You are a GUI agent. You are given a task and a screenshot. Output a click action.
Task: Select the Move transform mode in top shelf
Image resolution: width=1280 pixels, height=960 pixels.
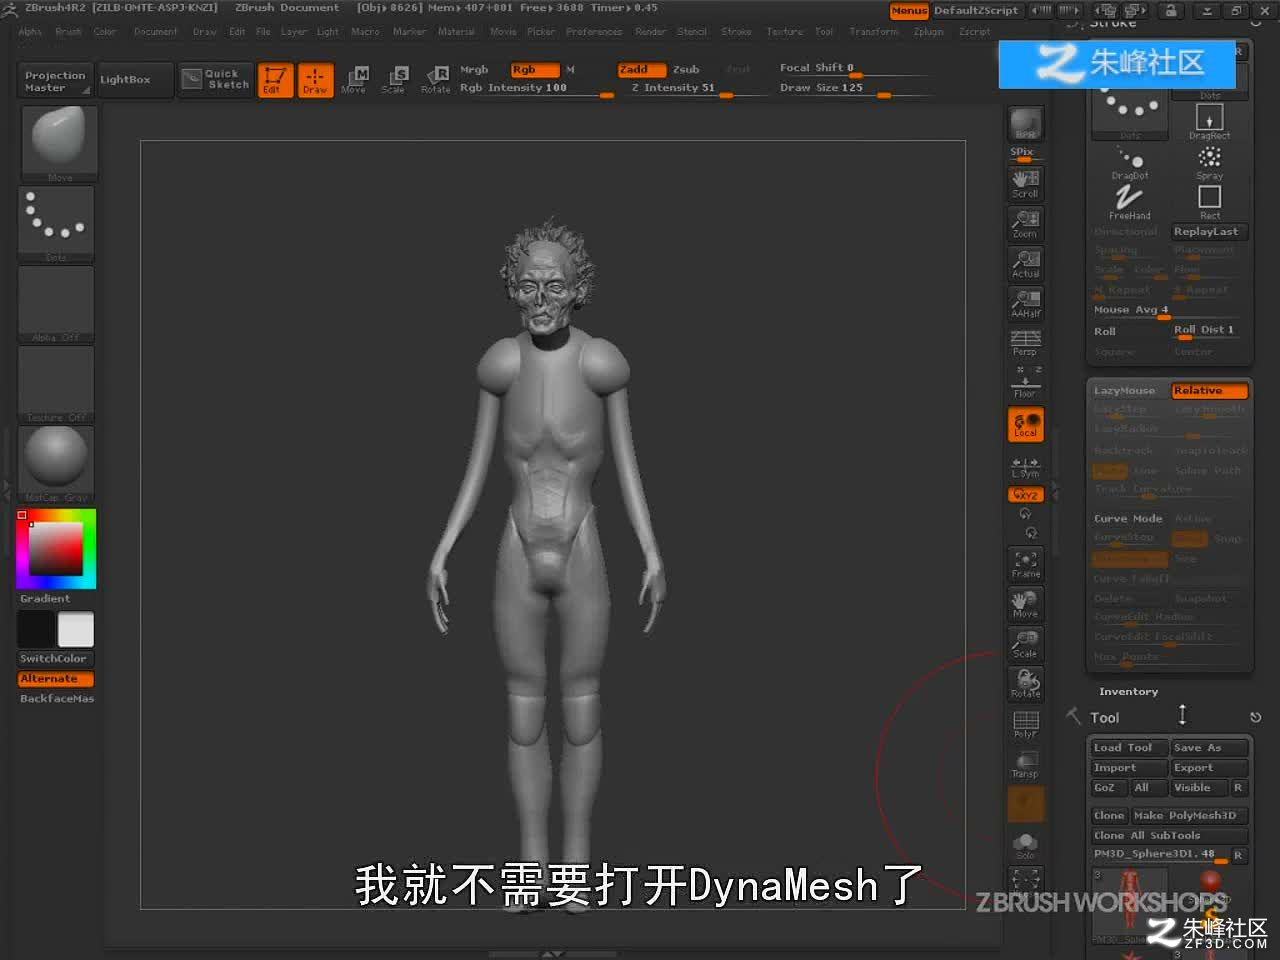tap(354, 79)
